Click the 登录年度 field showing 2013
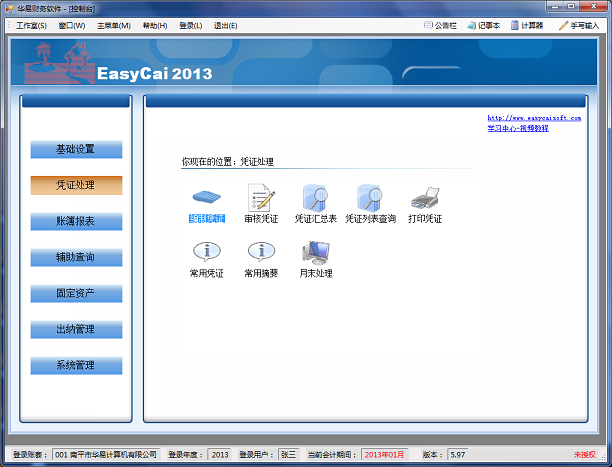612x467 pixels. pos(219,455)
